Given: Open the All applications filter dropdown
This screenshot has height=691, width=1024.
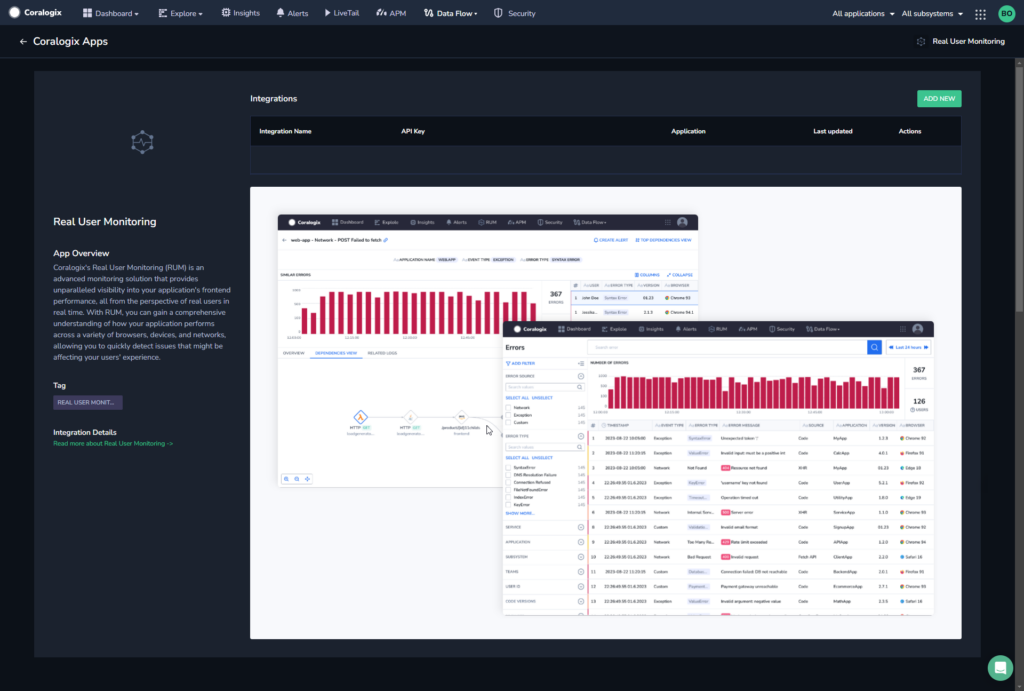Looking at the screenshot, I should tap(863, 14).
